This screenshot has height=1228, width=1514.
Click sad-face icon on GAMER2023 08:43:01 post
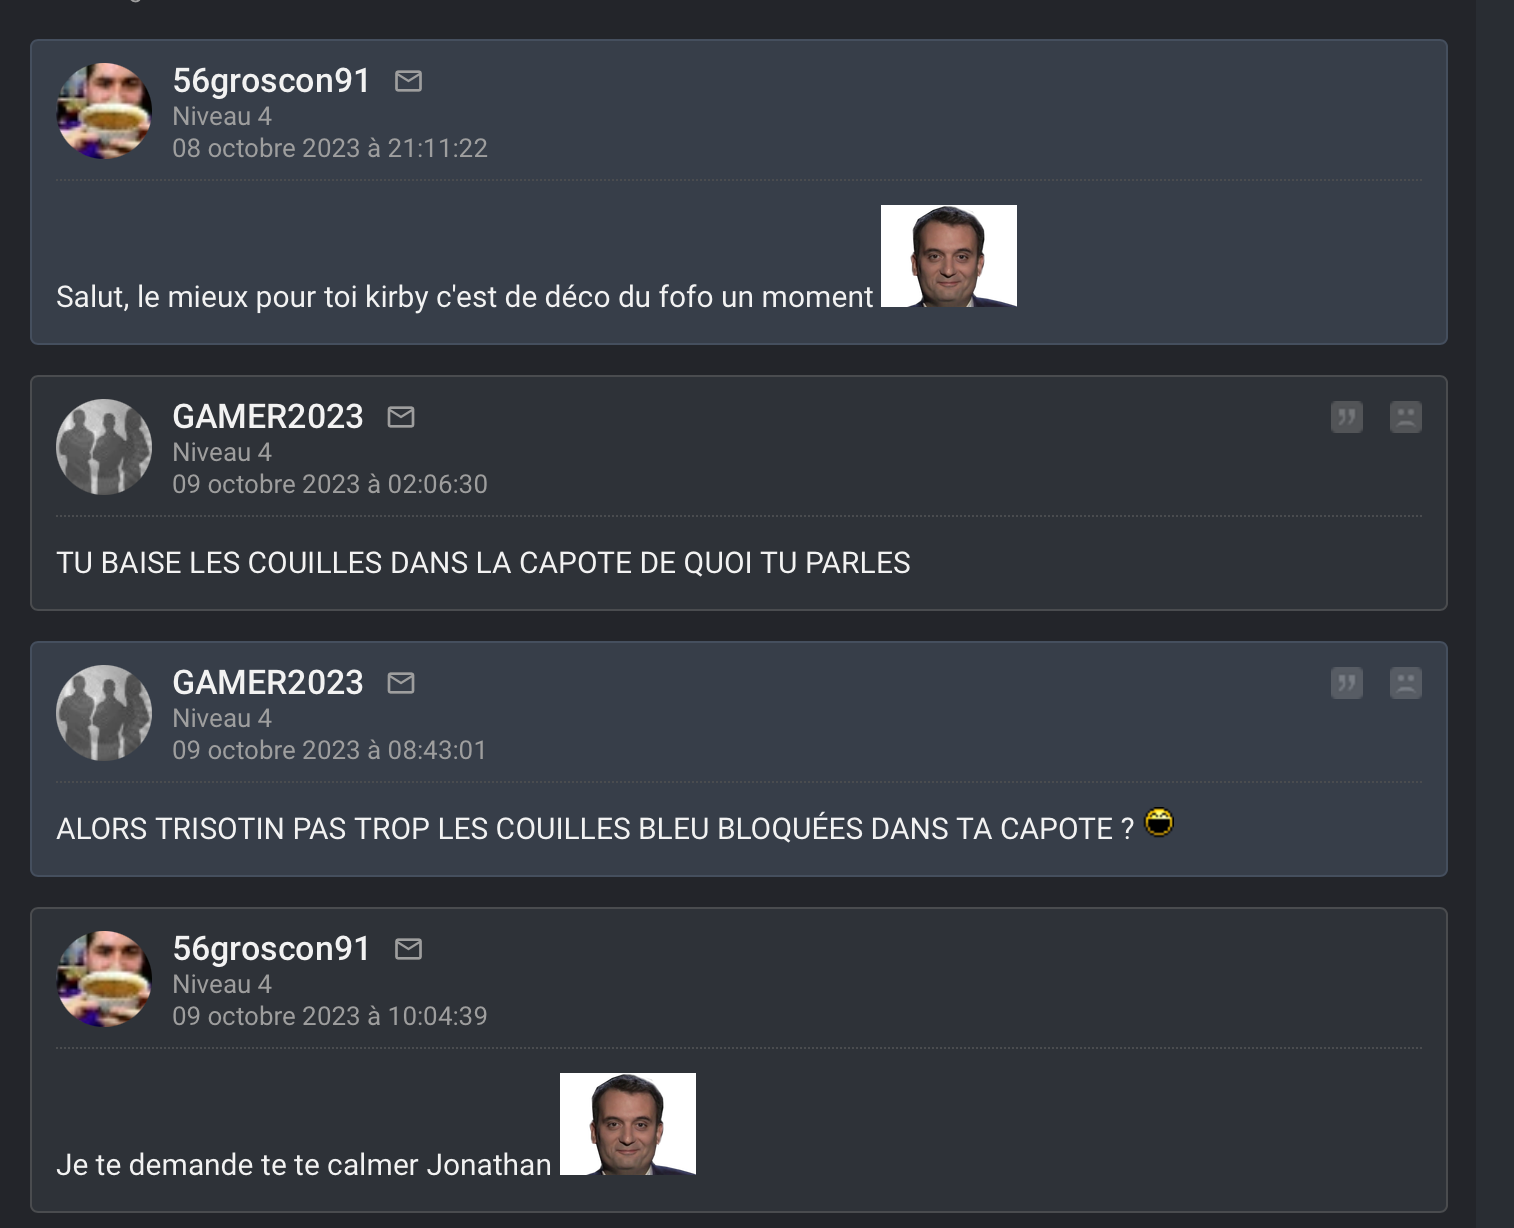[x=1406, y=683]
